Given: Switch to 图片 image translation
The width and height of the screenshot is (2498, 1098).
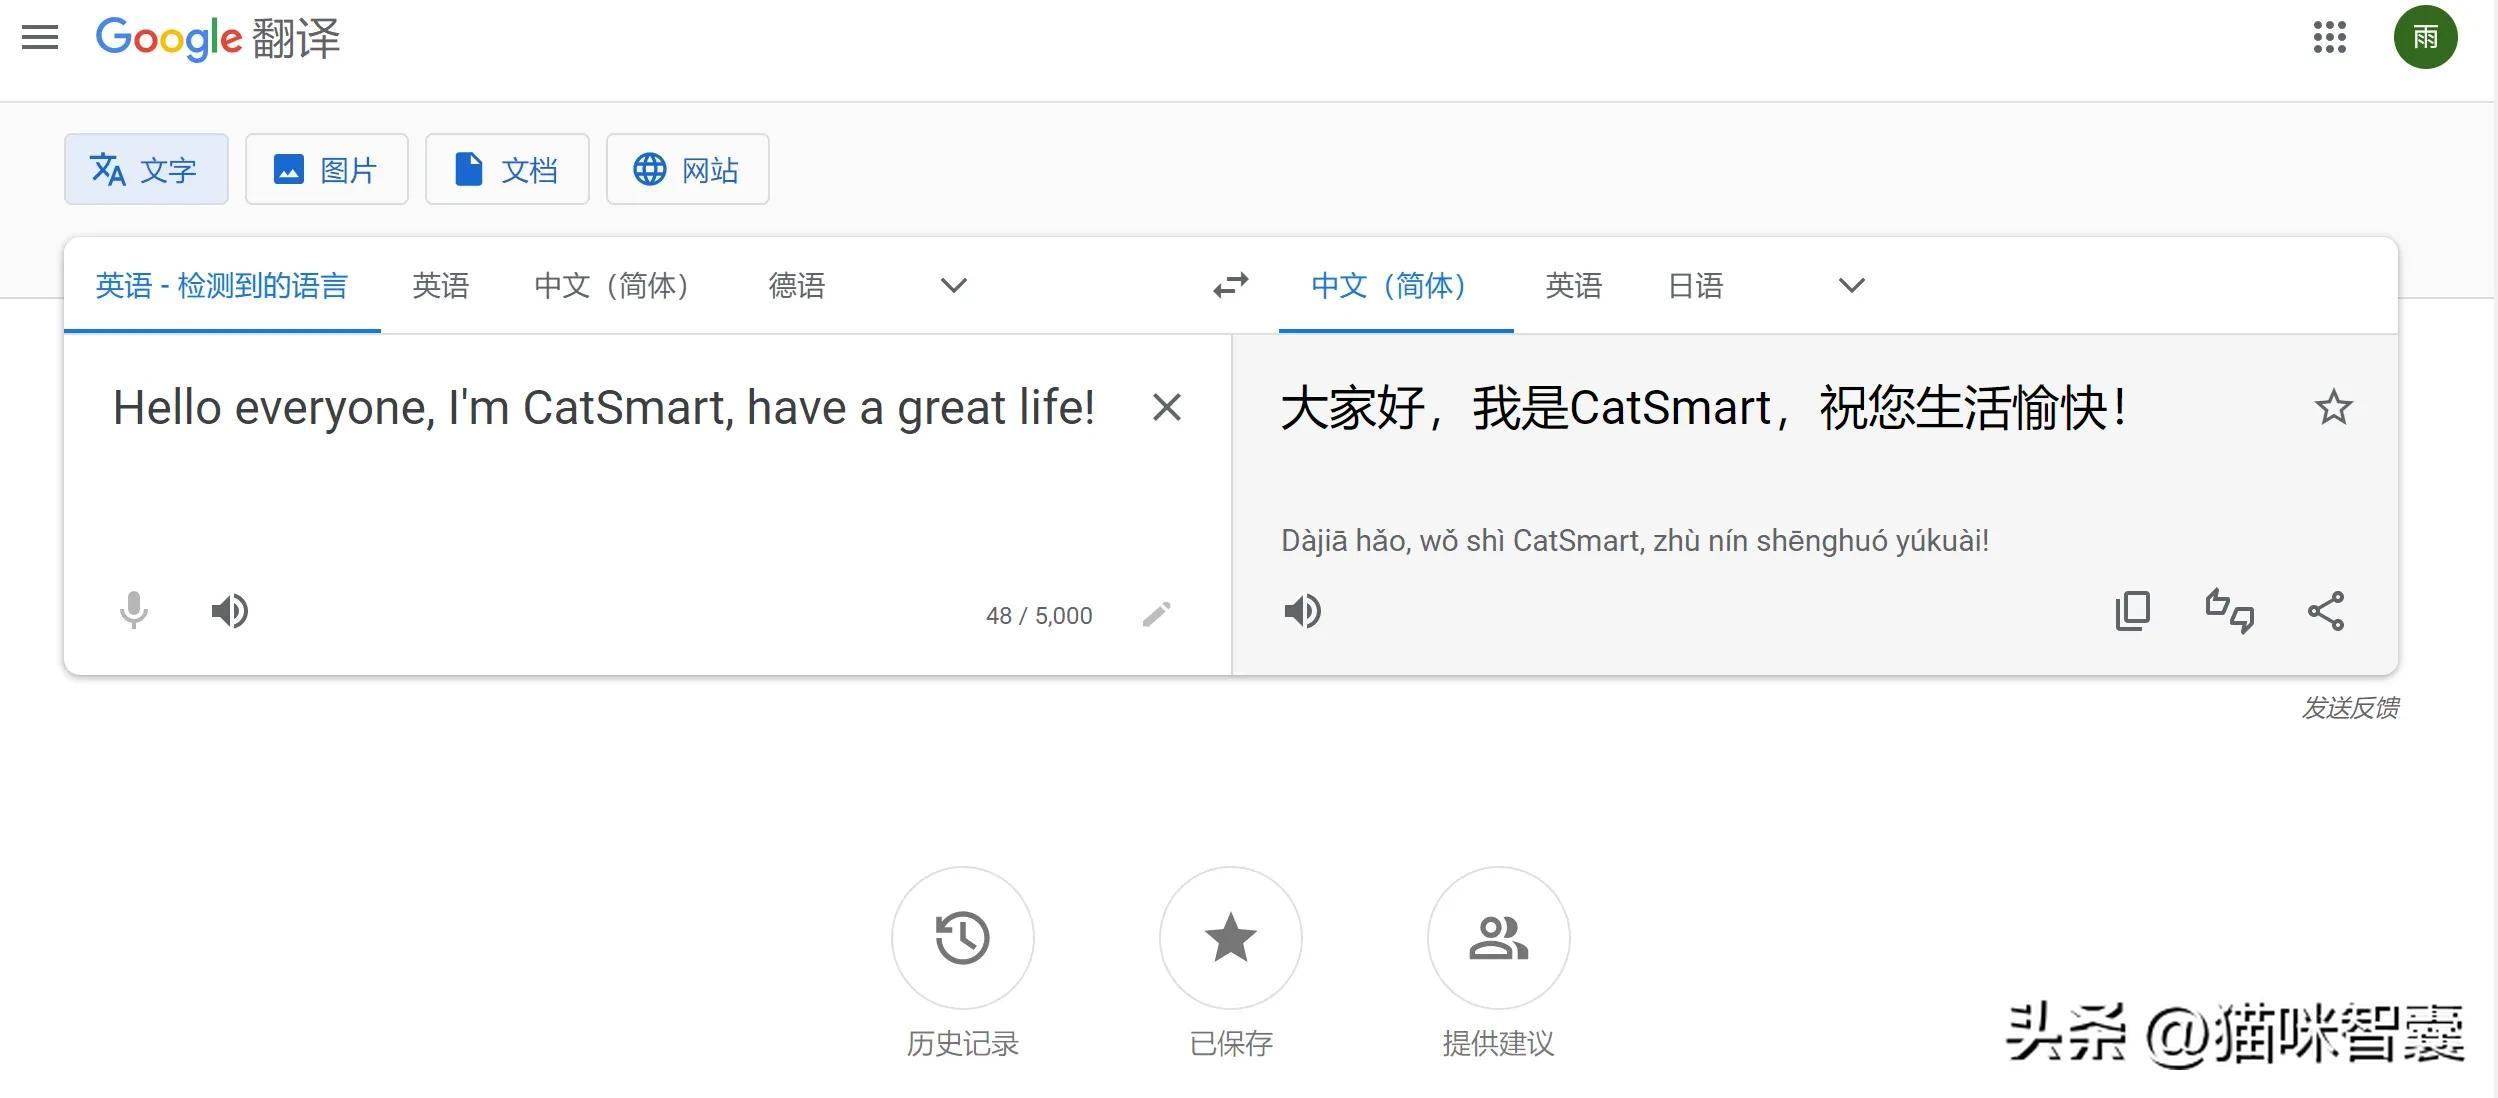Looking at the screenshot, I should (x=327, y=169).
